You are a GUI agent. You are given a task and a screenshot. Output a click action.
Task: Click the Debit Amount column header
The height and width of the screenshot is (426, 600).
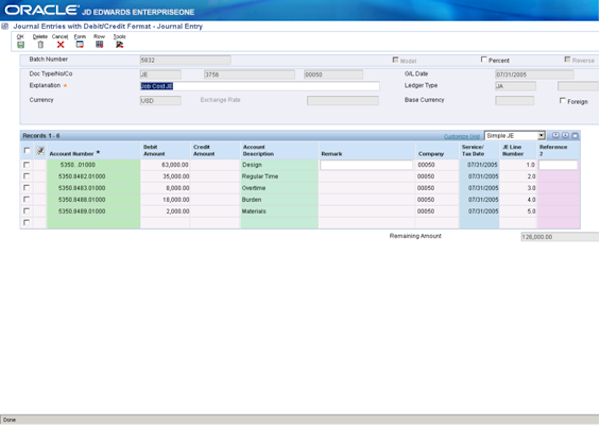[x=165, y=150]
